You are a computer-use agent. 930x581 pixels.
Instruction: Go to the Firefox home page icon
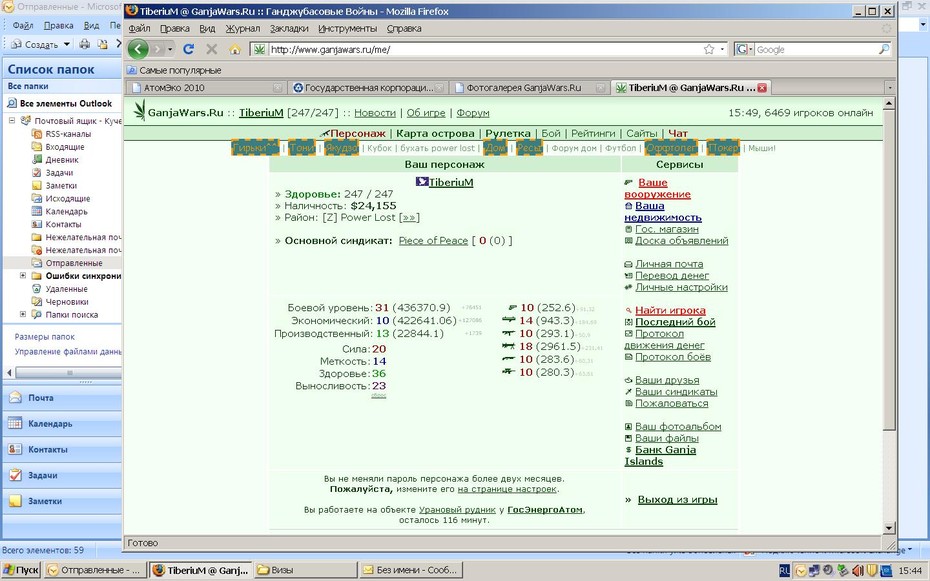[235, 49]
